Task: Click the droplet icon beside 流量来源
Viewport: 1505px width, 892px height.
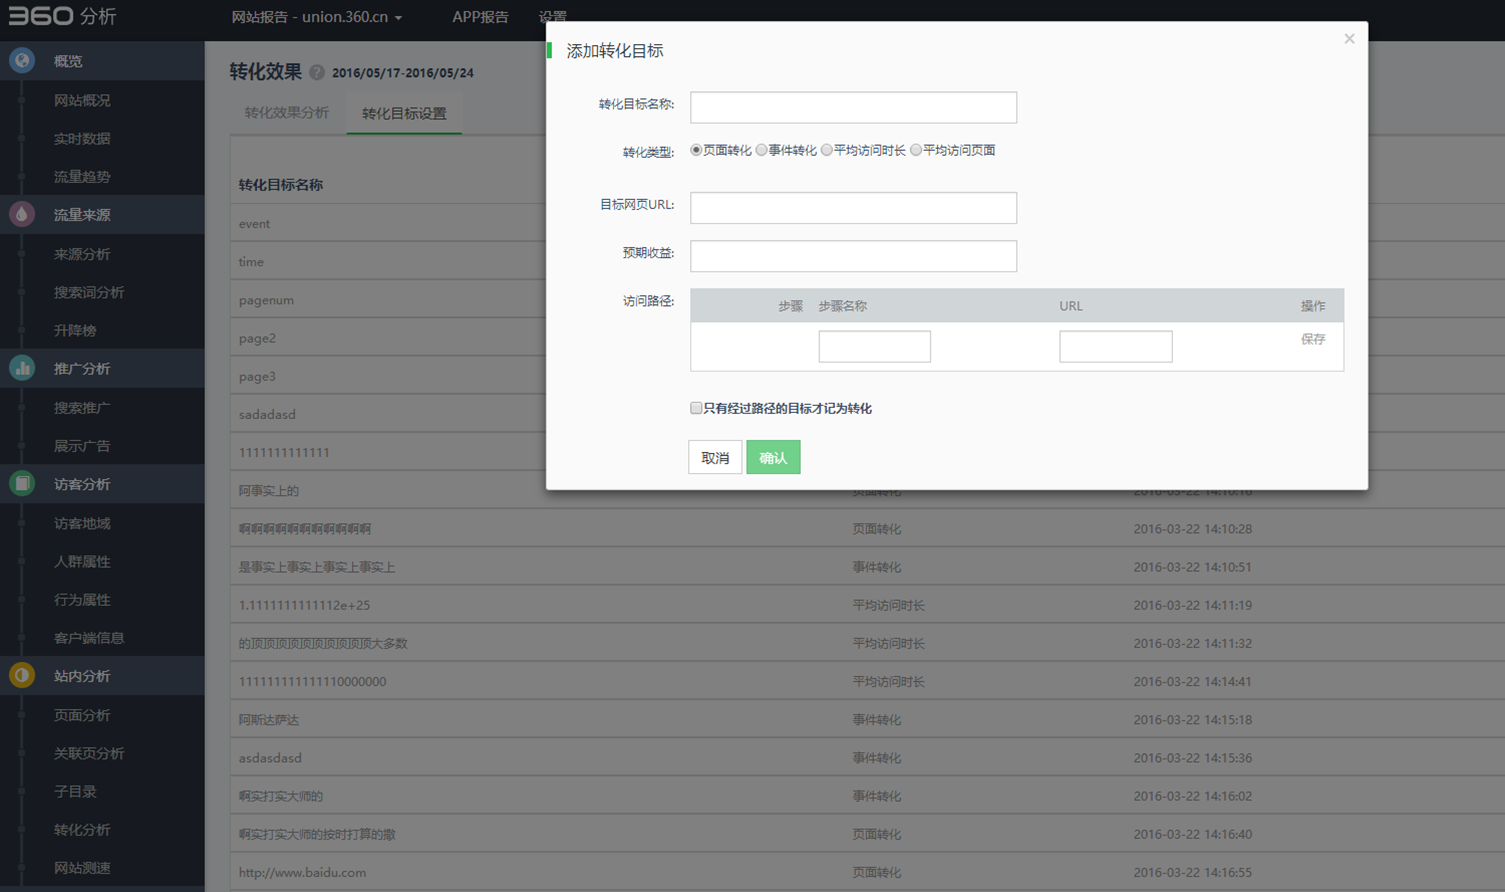Action: (22, 215)
